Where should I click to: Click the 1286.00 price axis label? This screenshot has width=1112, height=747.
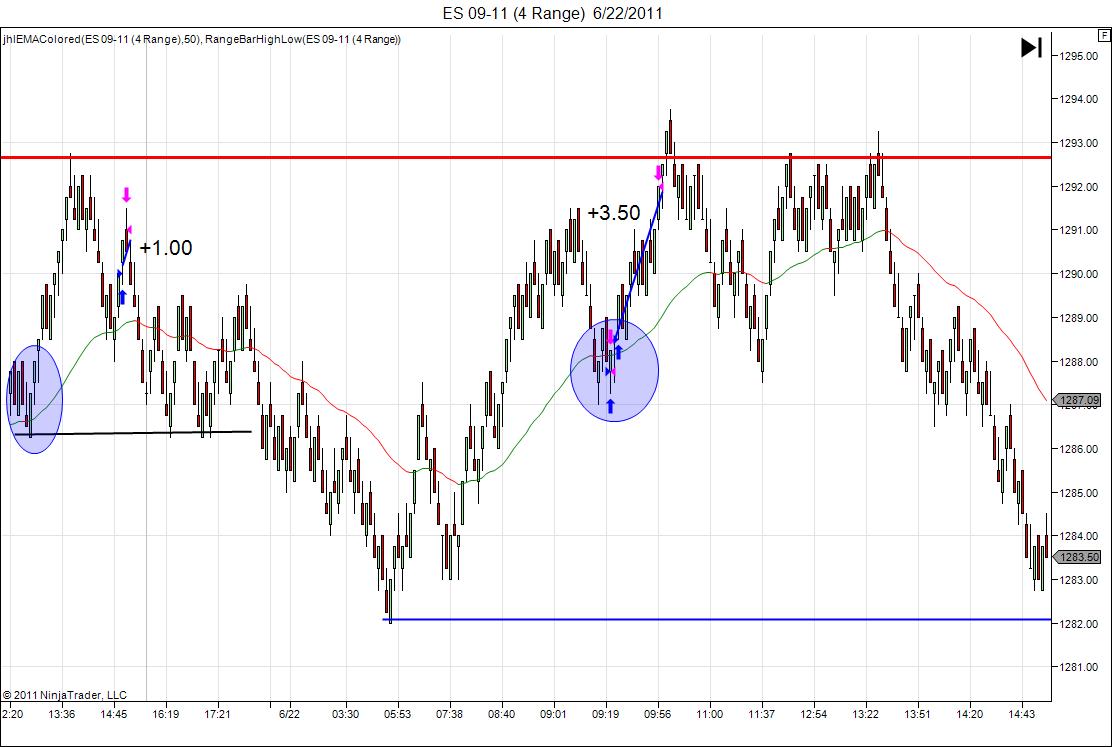pyautogui.click(x=1079, y=449)
